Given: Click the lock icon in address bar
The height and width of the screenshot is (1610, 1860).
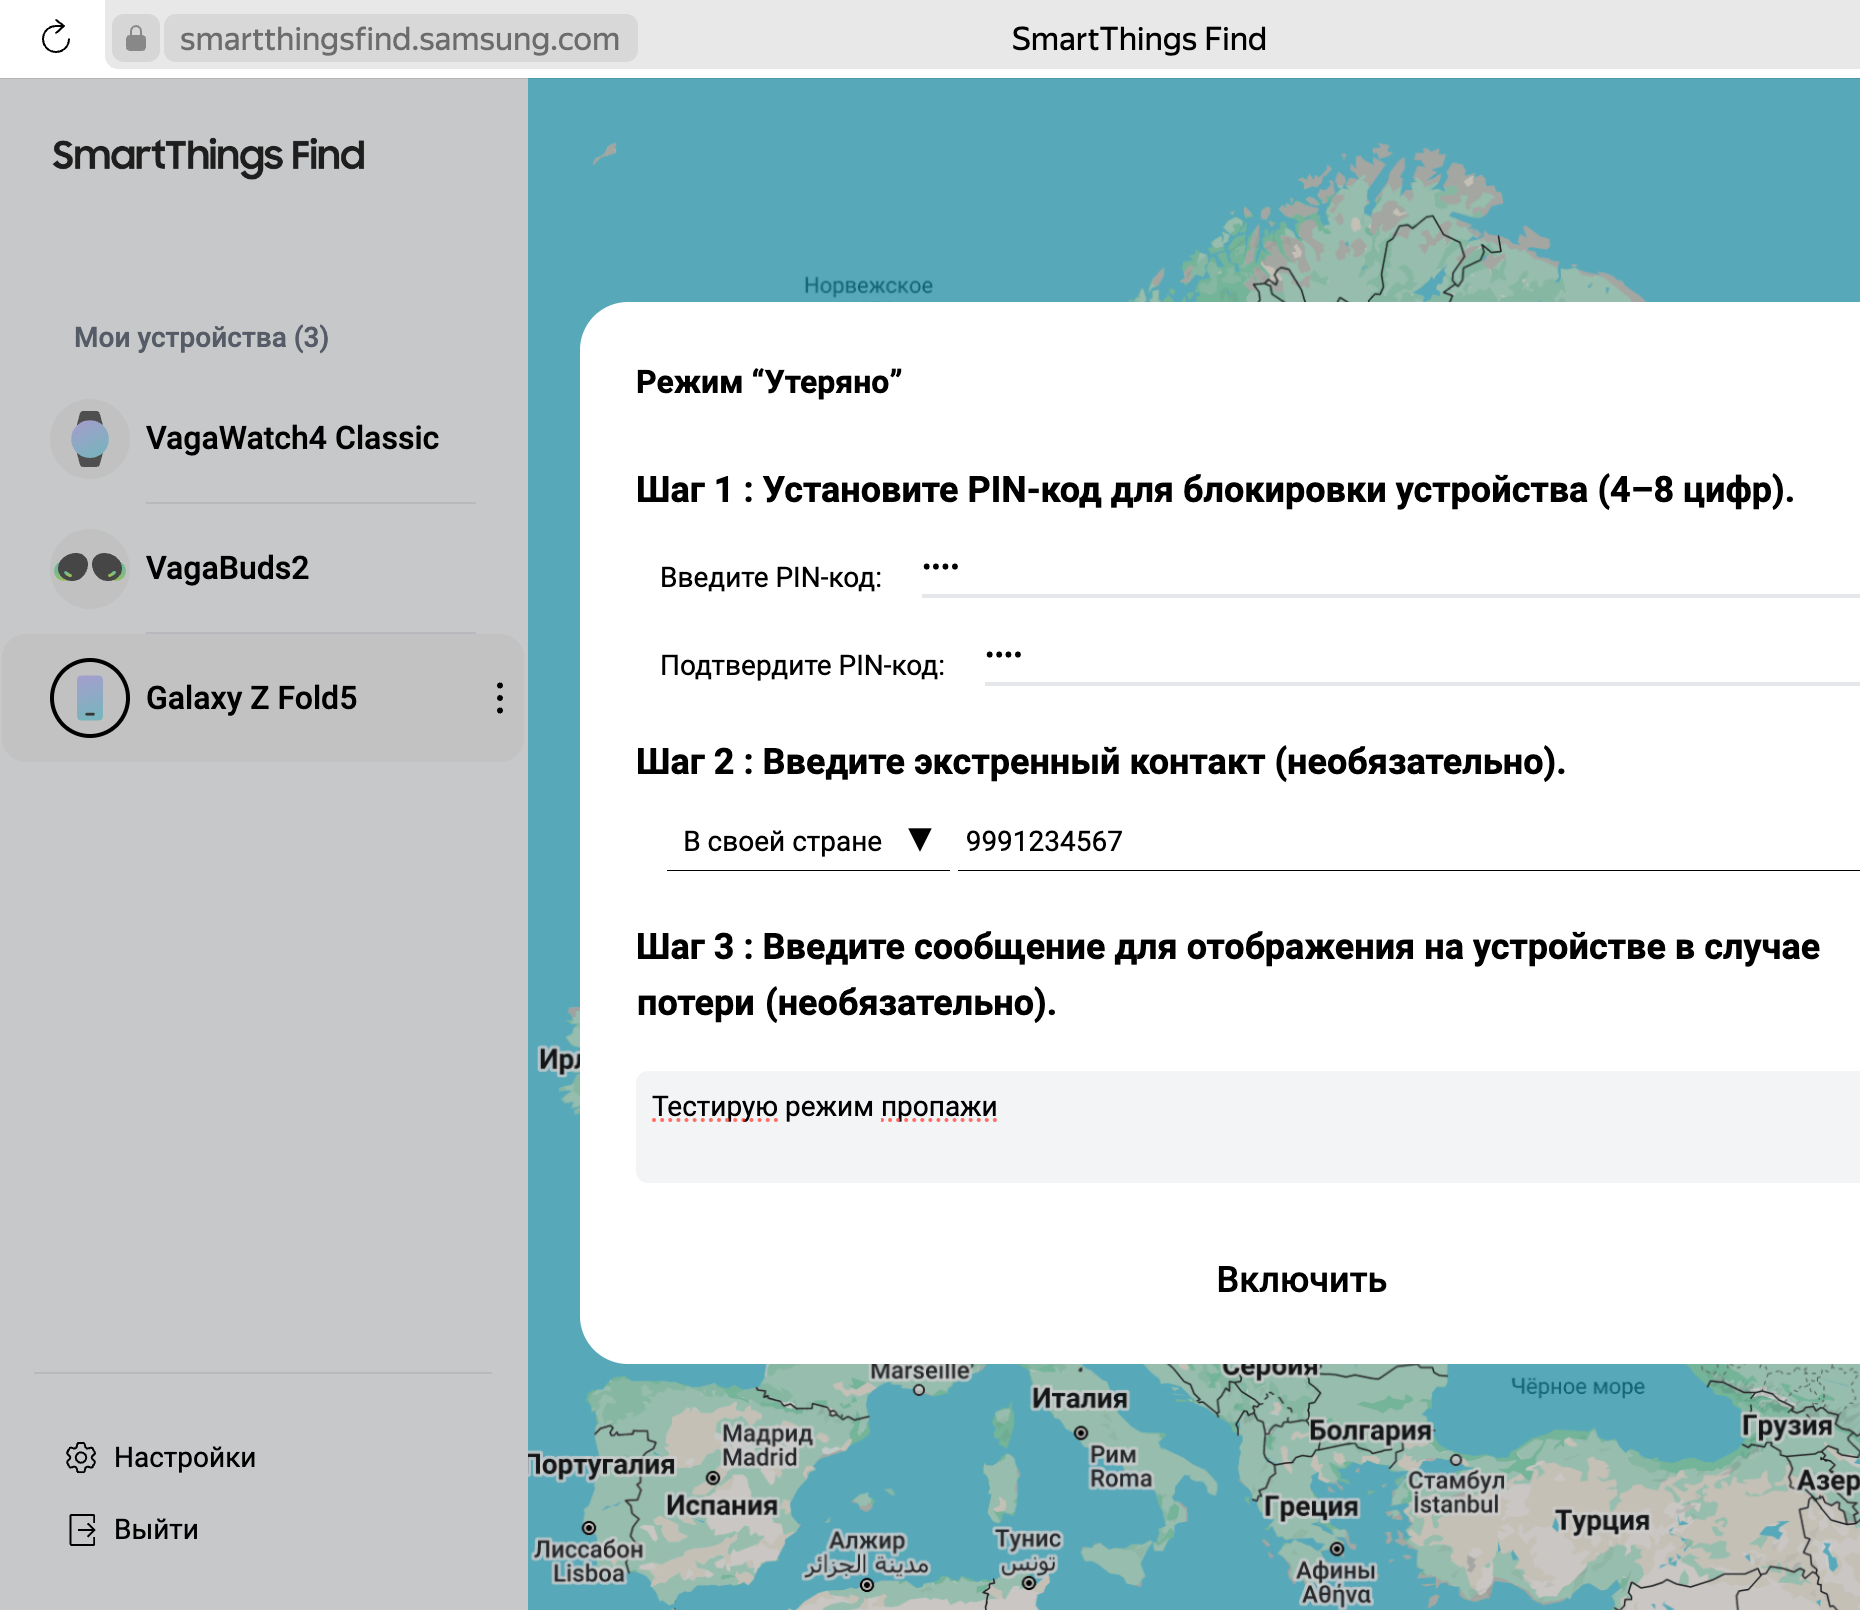Looking at the screenshot, I should (136, 39).
